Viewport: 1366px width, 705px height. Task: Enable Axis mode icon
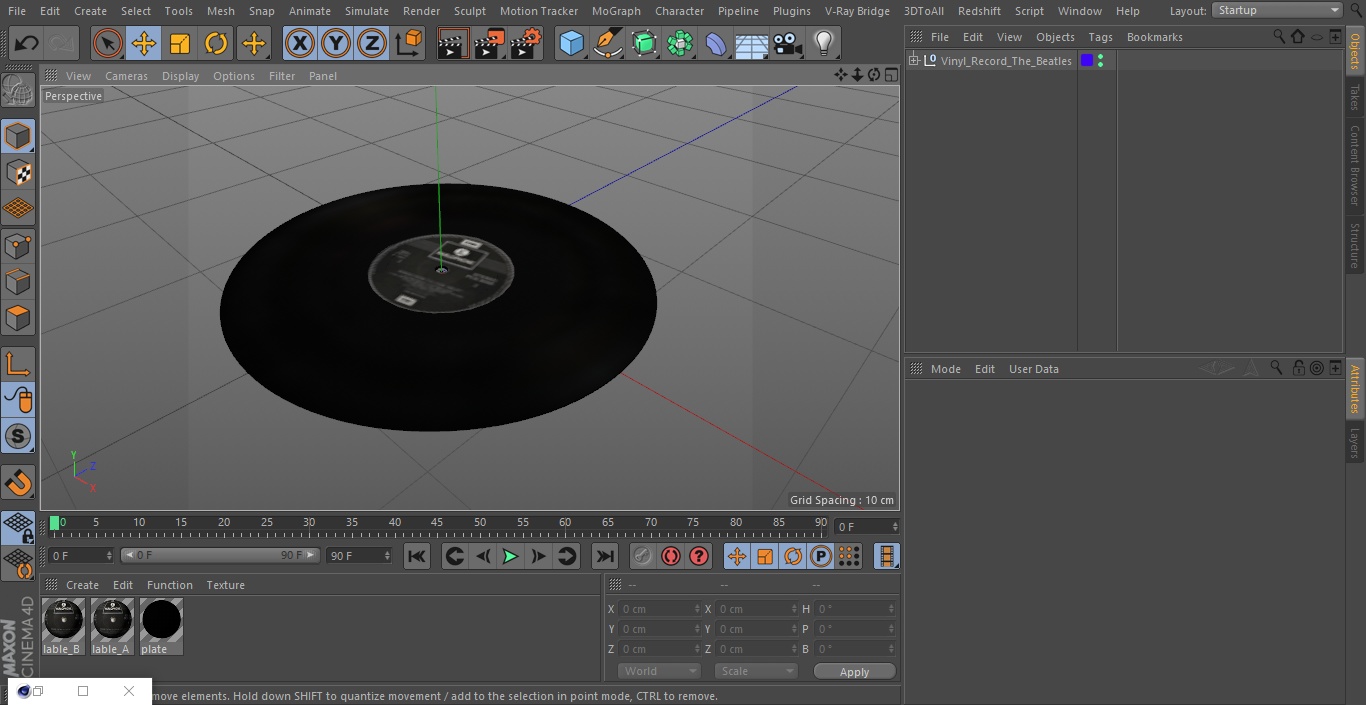tap(18, 364)
